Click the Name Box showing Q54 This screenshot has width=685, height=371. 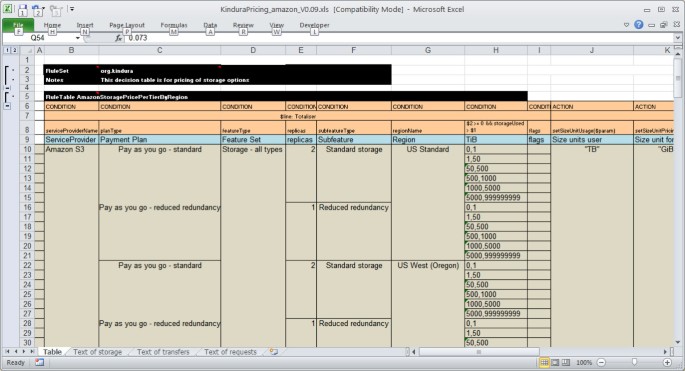[x=38, y=38]
